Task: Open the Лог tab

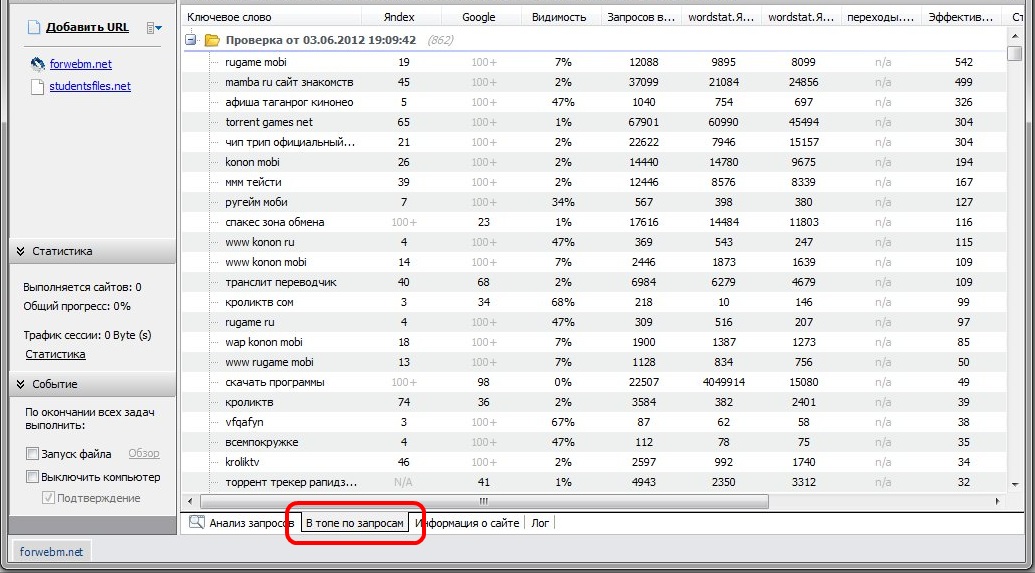Action: 540,523
